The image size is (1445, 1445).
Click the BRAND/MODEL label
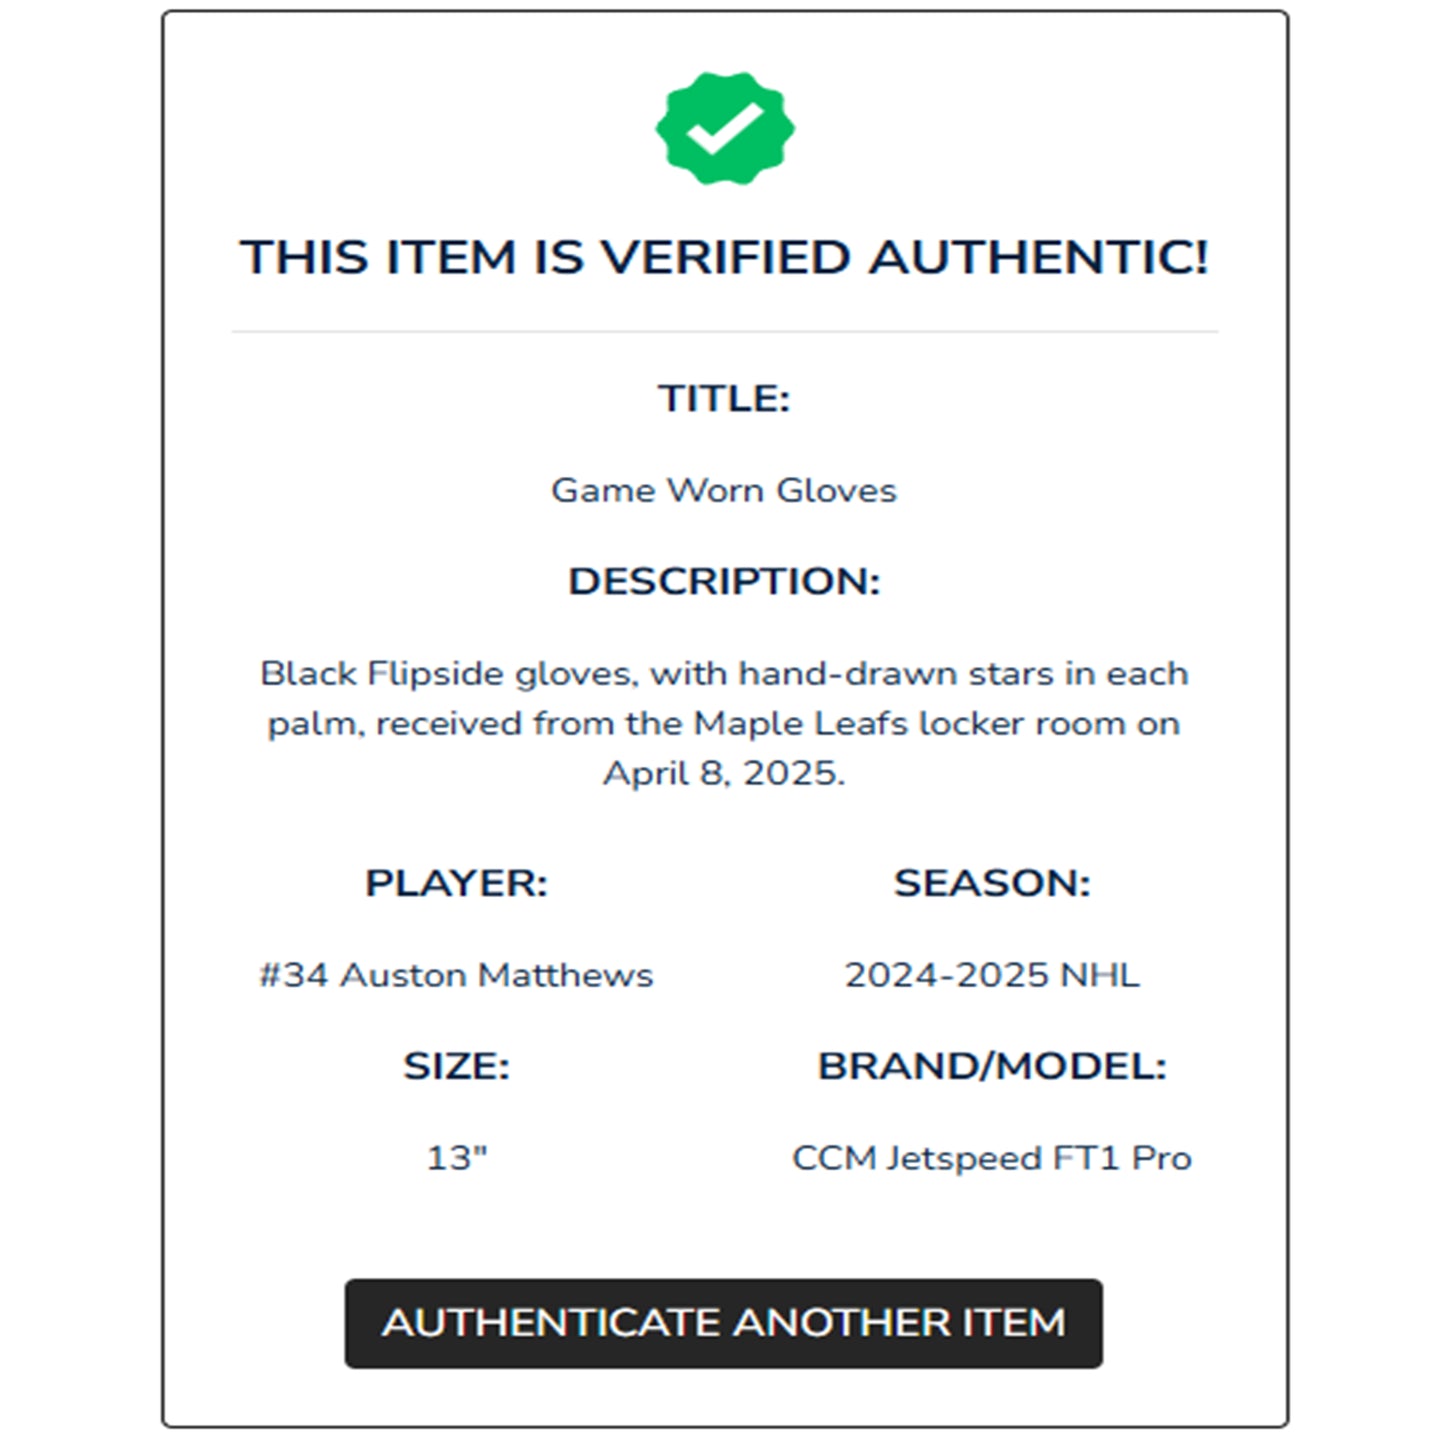coord(992,1066)
